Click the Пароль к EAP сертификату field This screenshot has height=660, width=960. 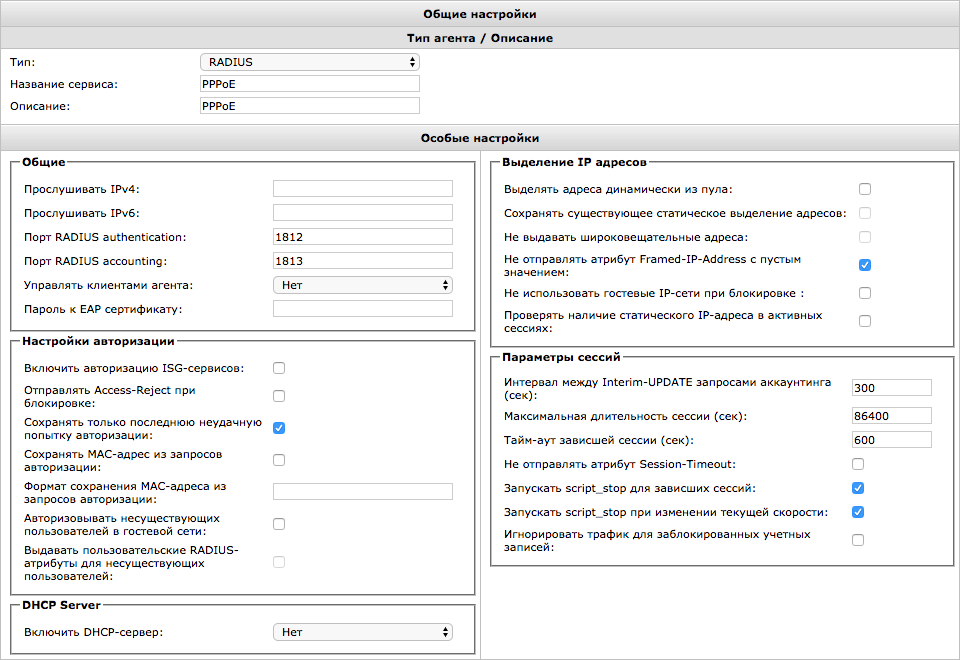363,309
